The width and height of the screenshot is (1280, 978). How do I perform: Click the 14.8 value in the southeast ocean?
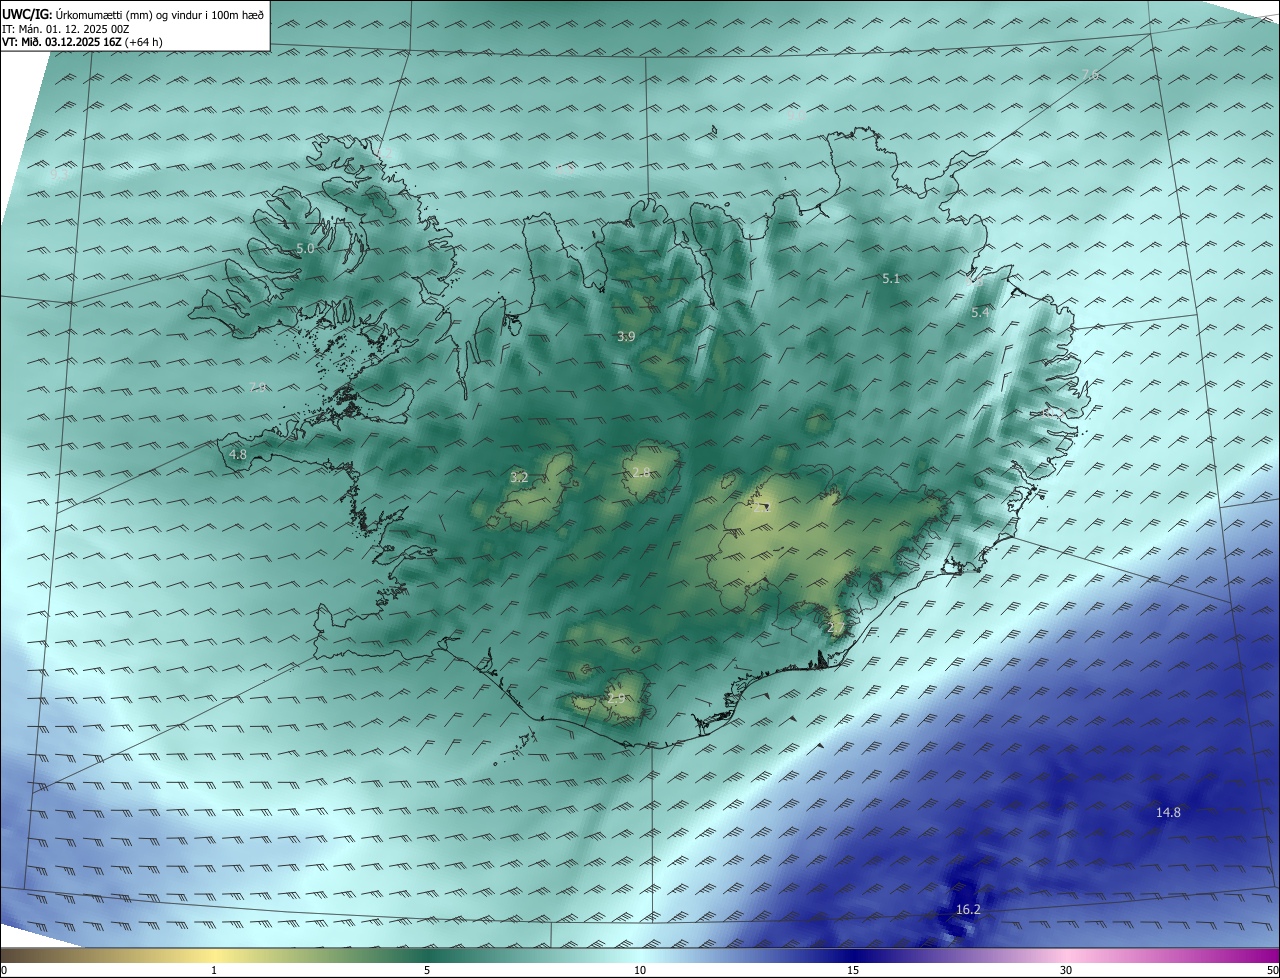coord(1168,813)
